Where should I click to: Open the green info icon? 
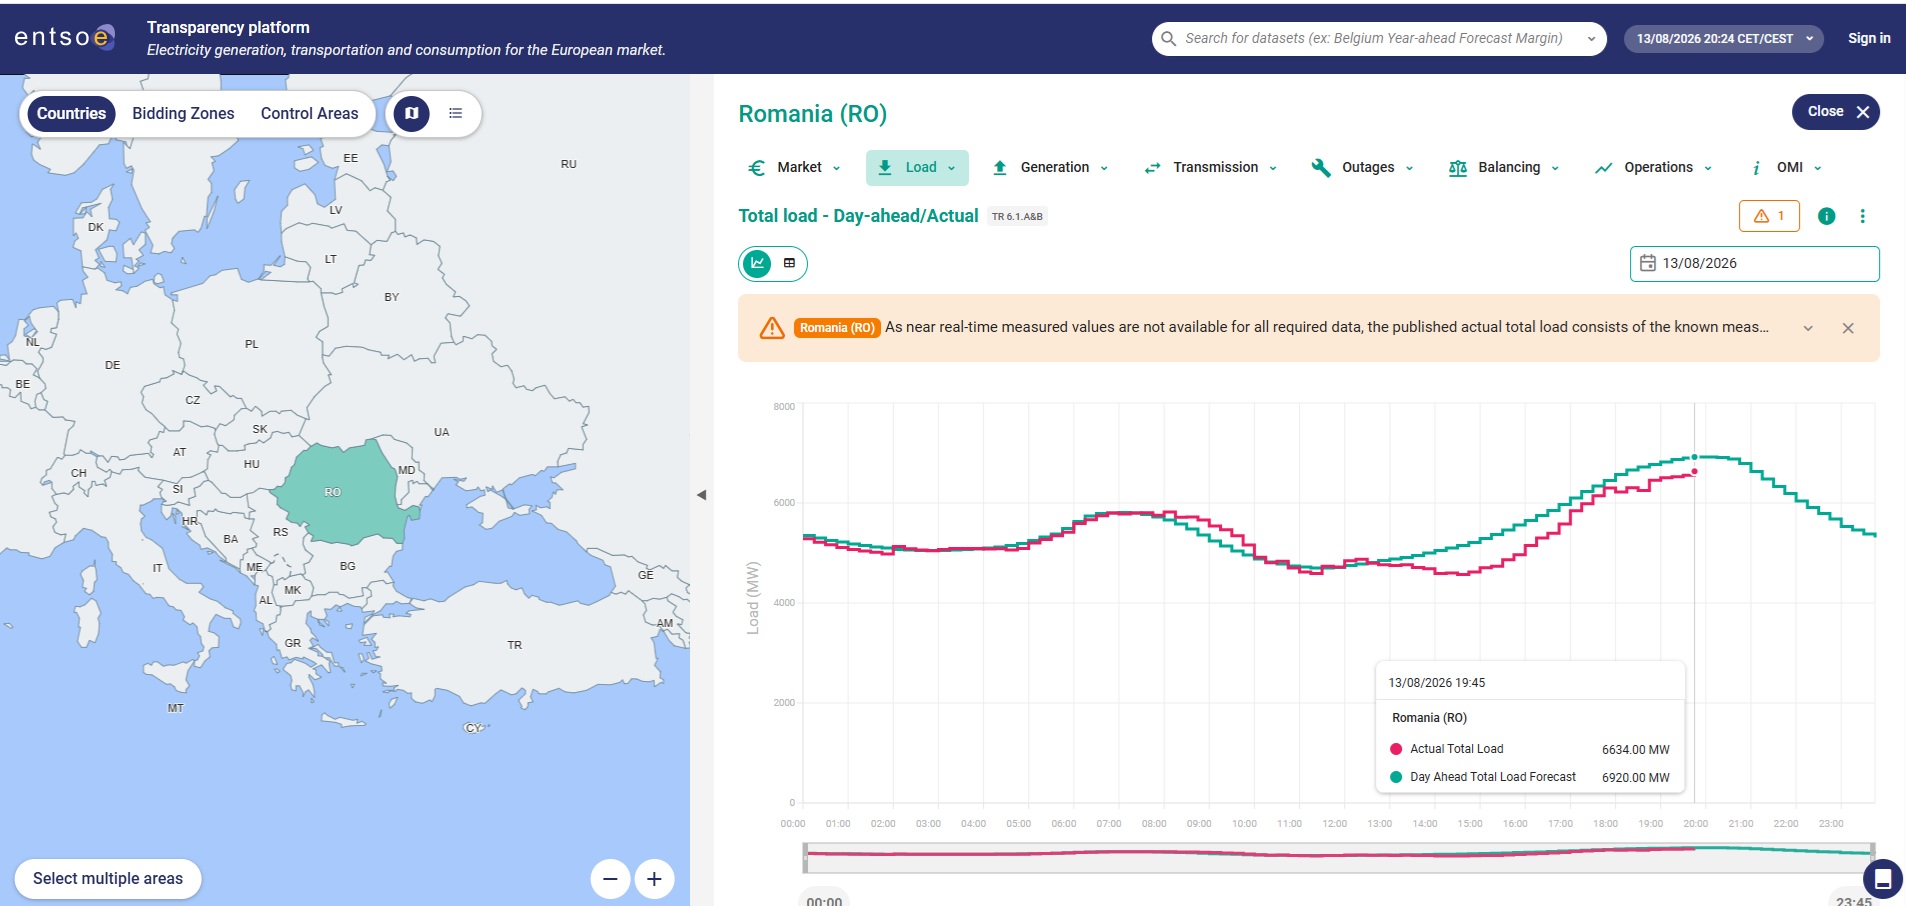click(x=1826, y=216)
